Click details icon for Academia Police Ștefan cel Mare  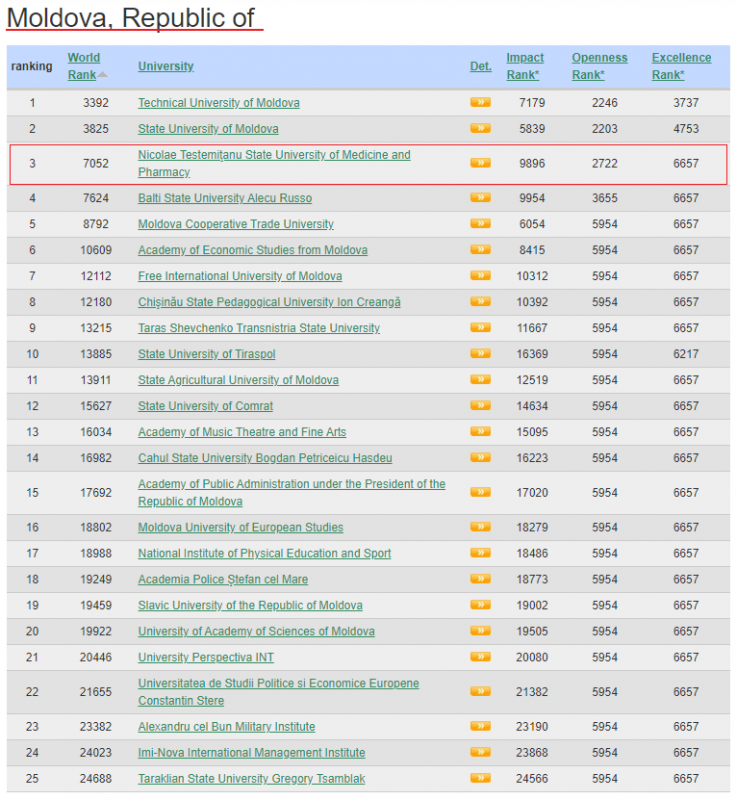click(x=480, y=579)
